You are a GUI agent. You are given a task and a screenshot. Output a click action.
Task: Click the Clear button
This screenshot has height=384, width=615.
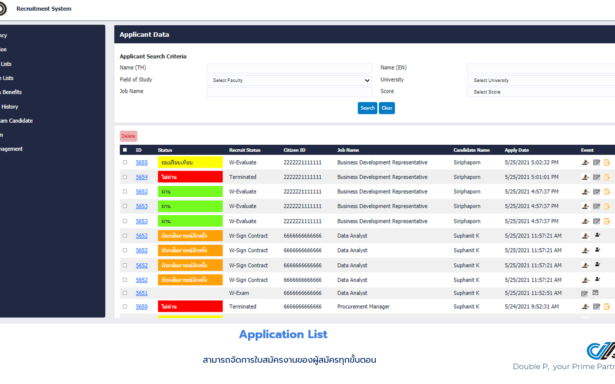(x=387, y=108)
